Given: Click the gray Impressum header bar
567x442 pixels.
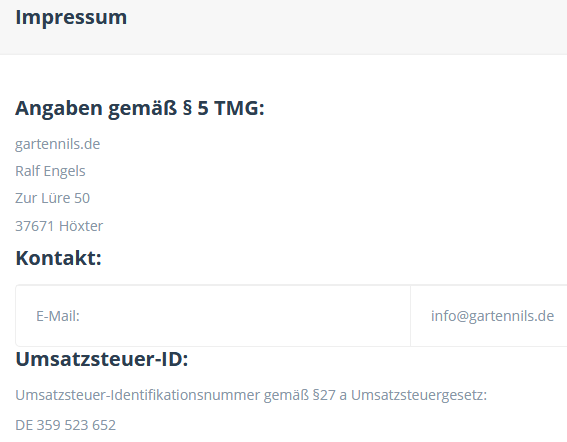Looking at the screenshot, I should pos(284,27).
